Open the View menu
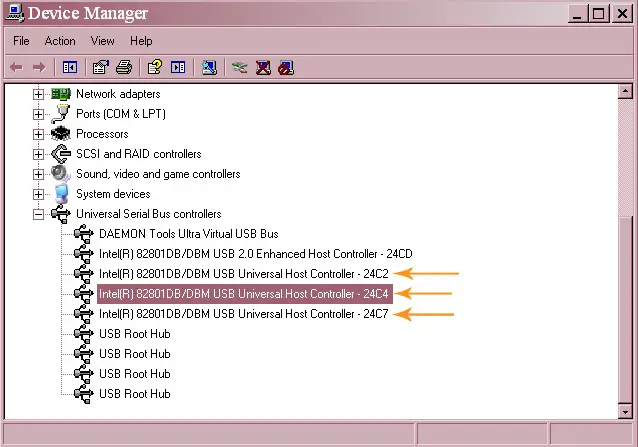Screen dimensions: 638x447 pos(103,41)
